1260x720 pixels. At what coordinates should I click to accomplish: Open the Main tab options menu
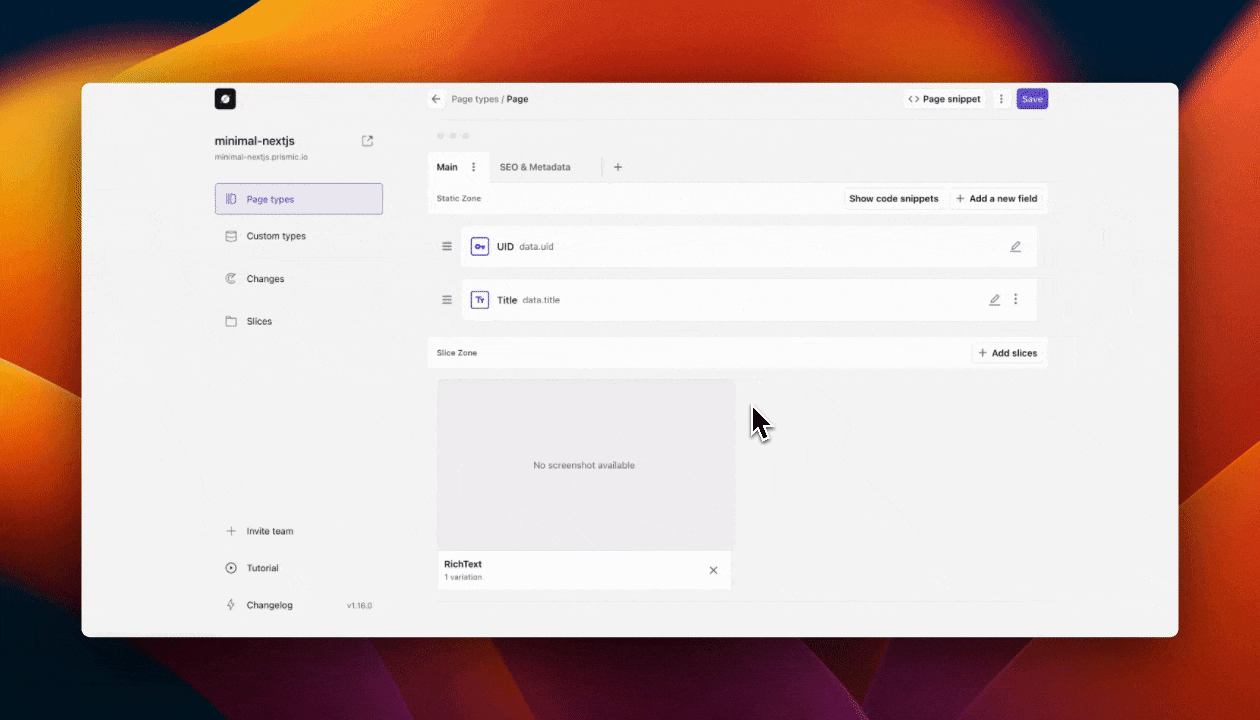472,167
